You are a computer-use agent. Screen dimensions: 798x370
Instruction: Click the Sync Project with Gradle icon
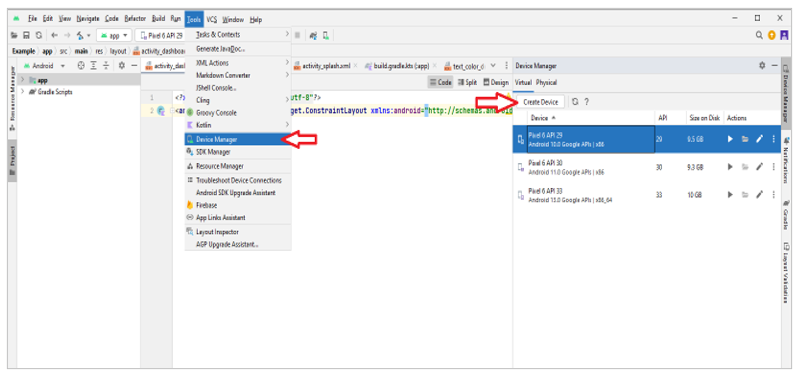point(314,36)
